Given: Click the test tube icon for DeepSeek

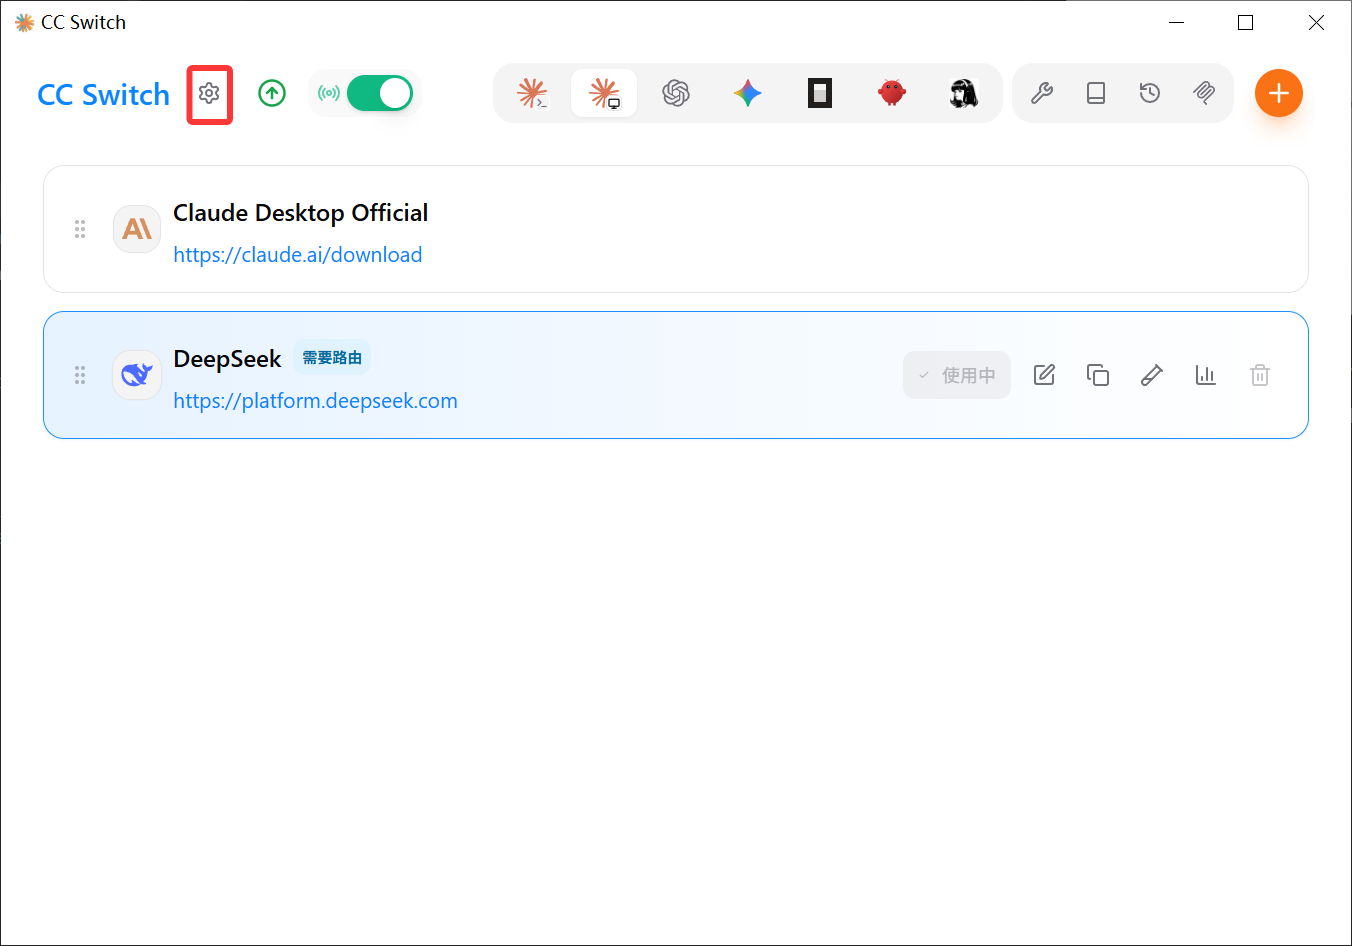Looking at the screenshot, I should coord(1152,375).
